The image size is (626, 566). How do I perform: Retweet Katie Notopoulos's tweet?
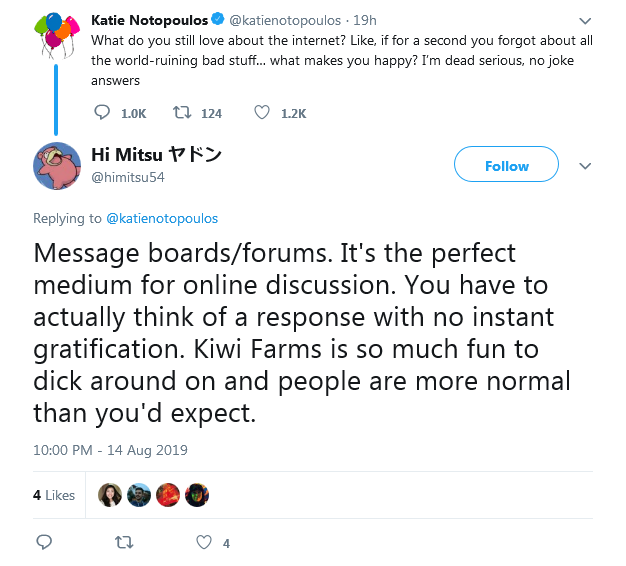[182, 113]
